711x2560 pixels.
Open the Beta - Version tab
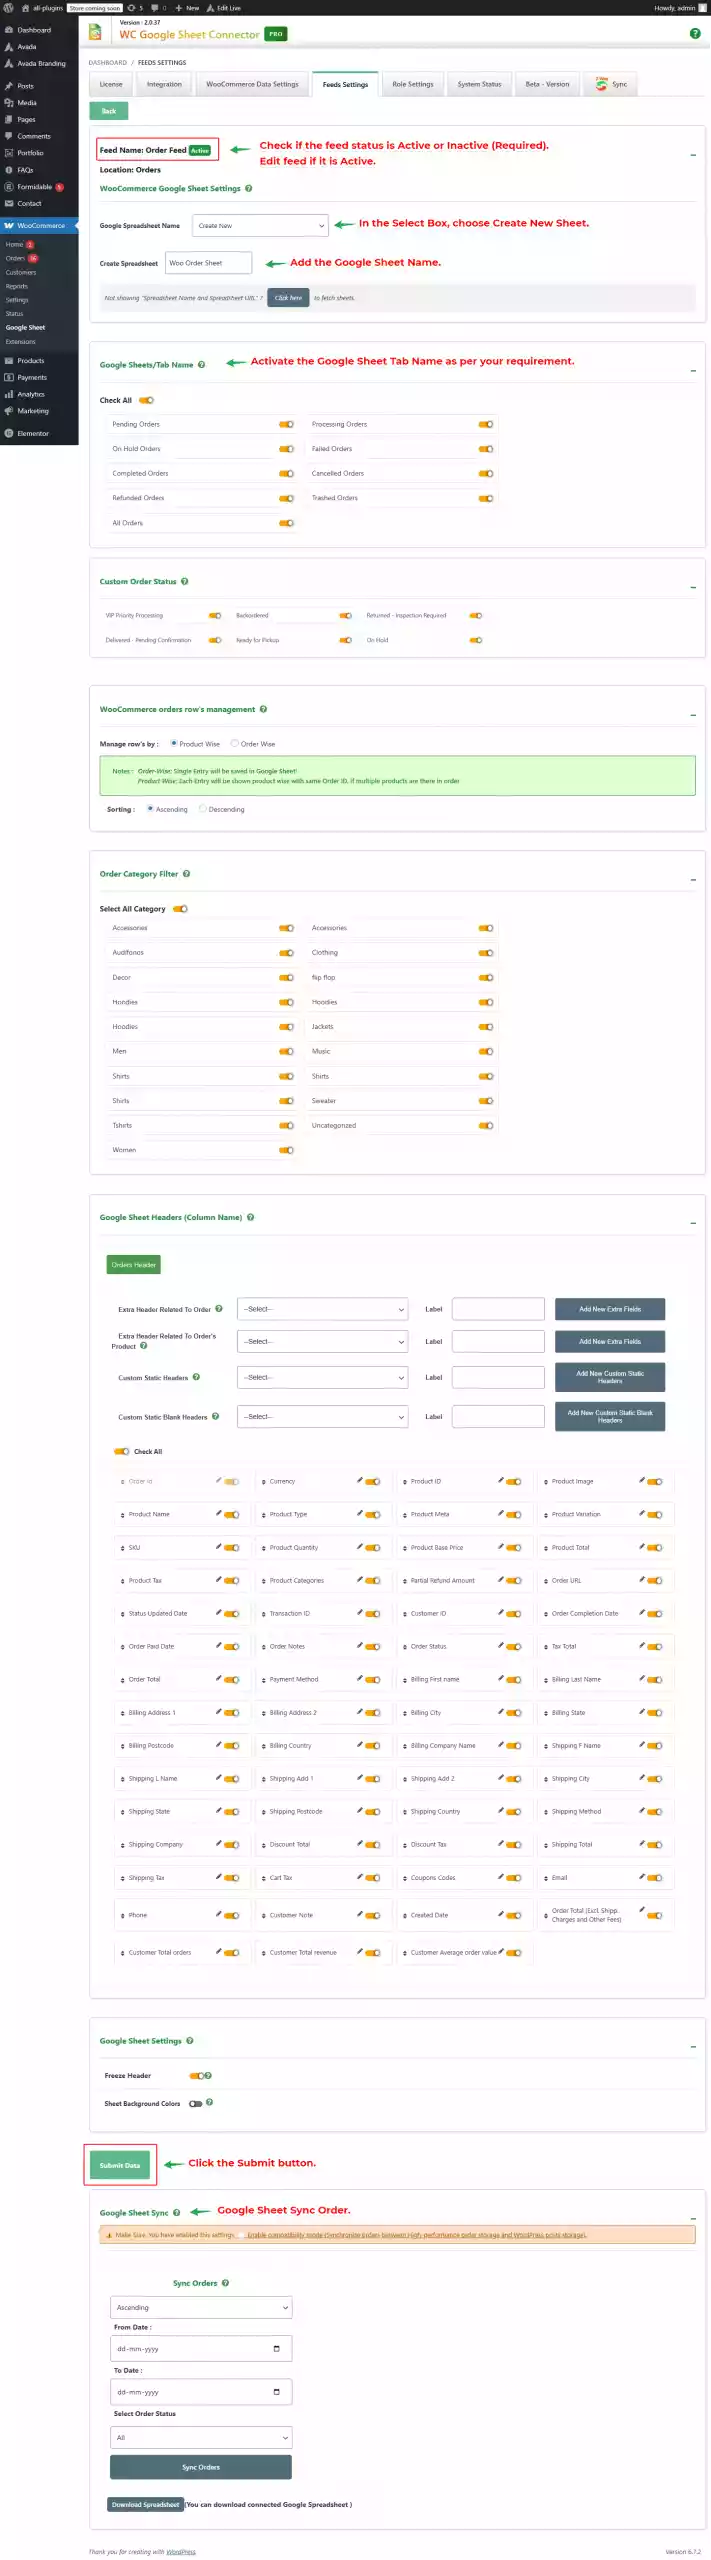547,84
